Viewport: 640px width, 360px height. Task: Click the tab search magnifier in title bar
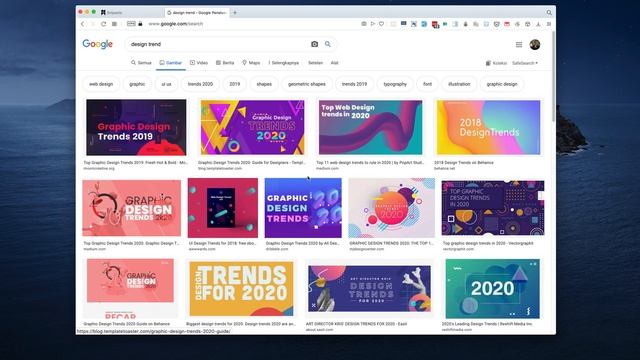[x=549, y=13]
